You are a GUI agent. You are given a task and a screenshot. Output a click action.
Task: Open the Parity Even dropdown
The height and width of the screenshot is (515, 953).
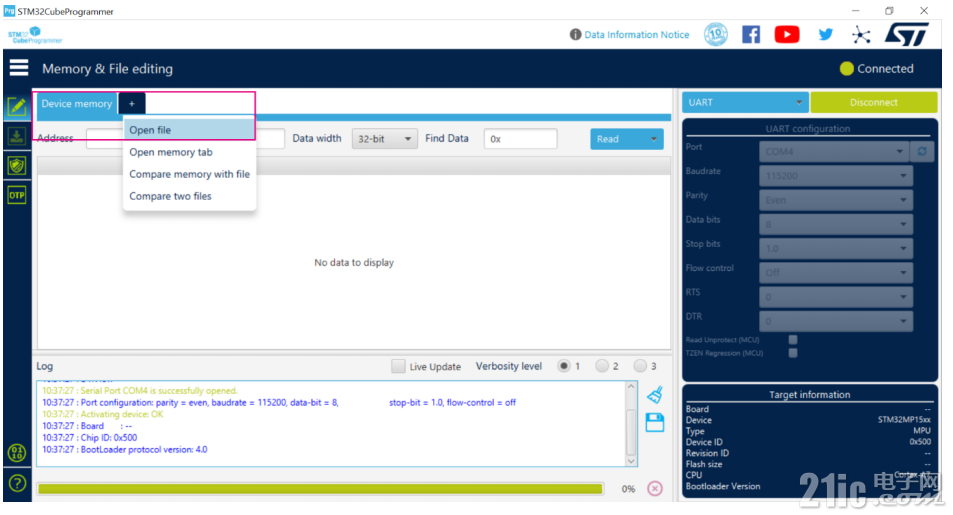tap(836, 200)
